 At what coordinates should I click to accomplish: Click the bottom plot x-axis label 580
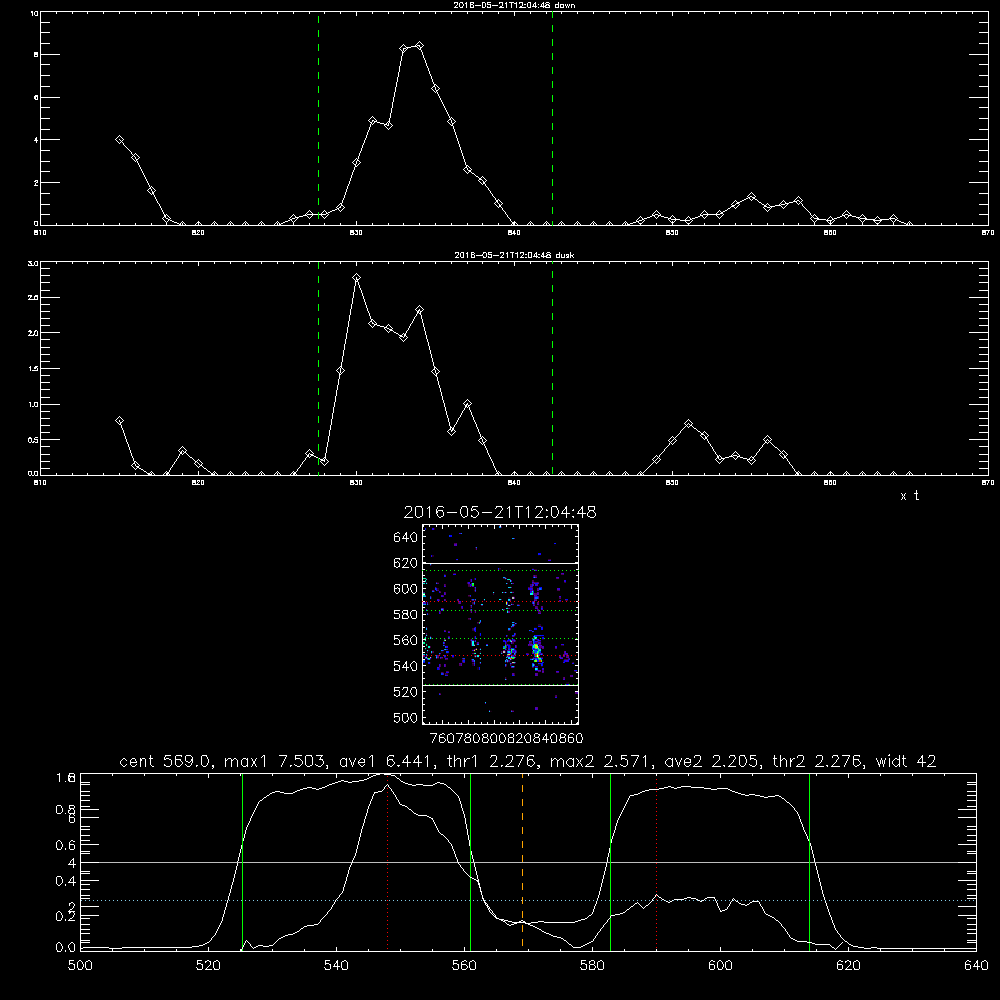592,966
